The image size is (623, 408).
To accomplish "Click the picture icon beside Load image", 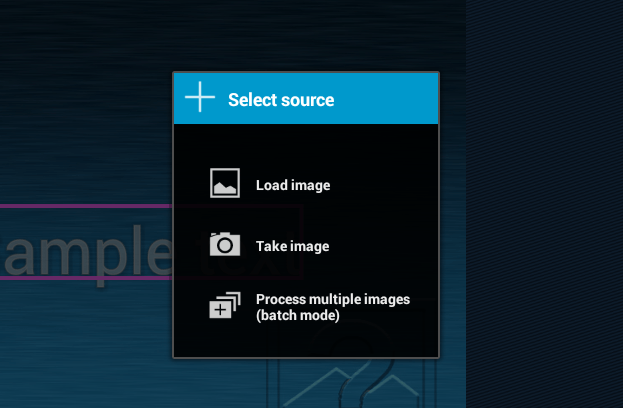I will [x=225, y=183].
